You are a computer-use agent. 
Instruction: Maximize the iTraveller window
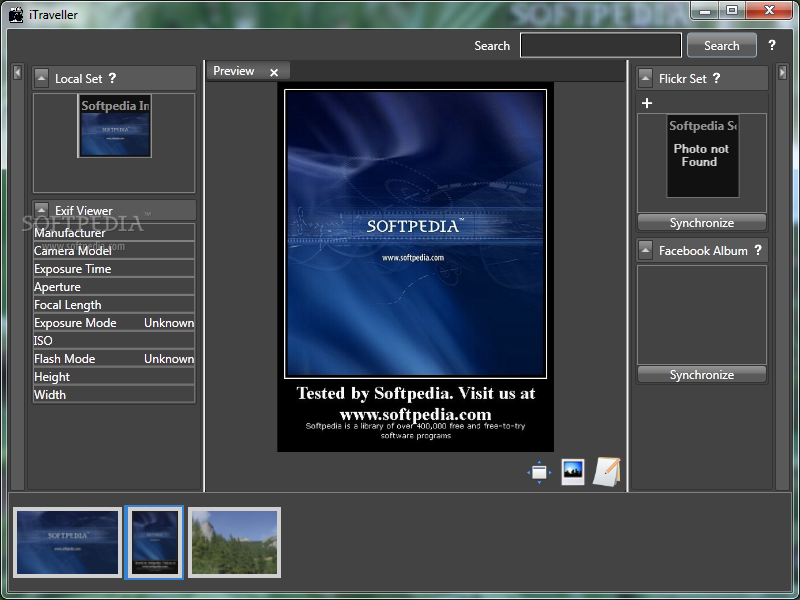(x=732, y=10)
